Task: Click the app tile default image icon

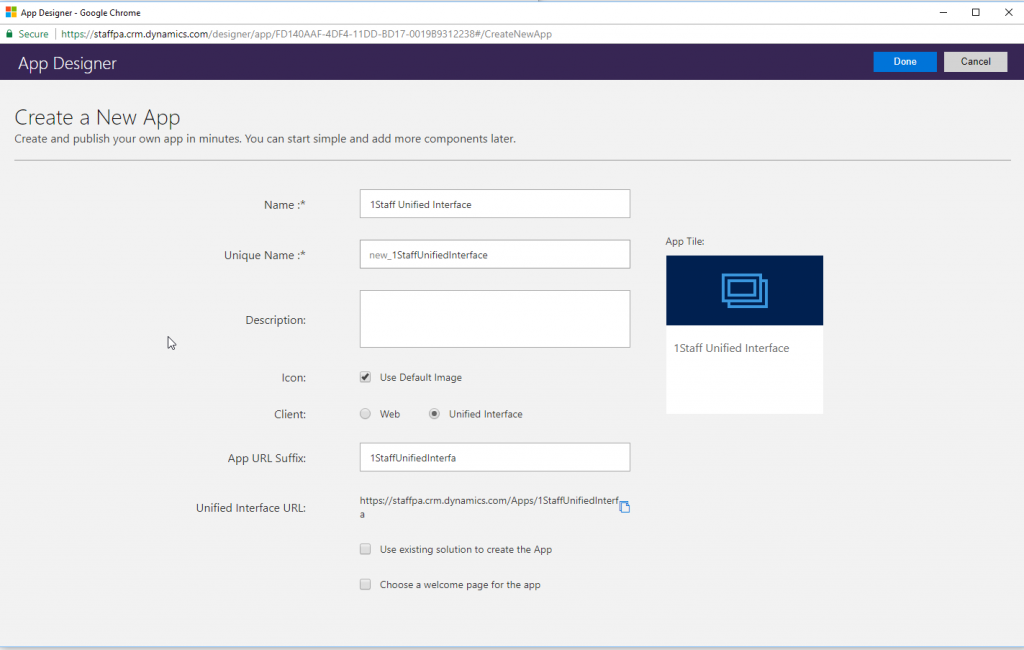Action: (x=744, y=290)
